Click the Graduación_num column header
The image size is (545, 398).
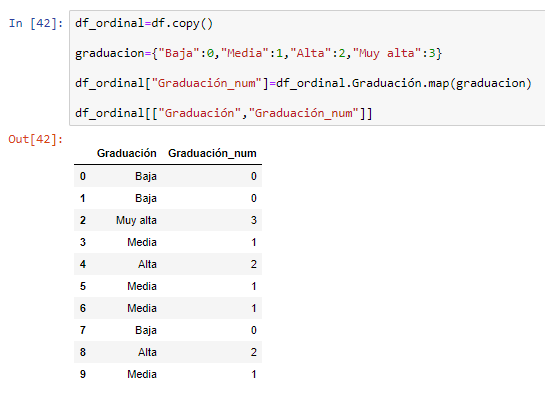[212, 153]
